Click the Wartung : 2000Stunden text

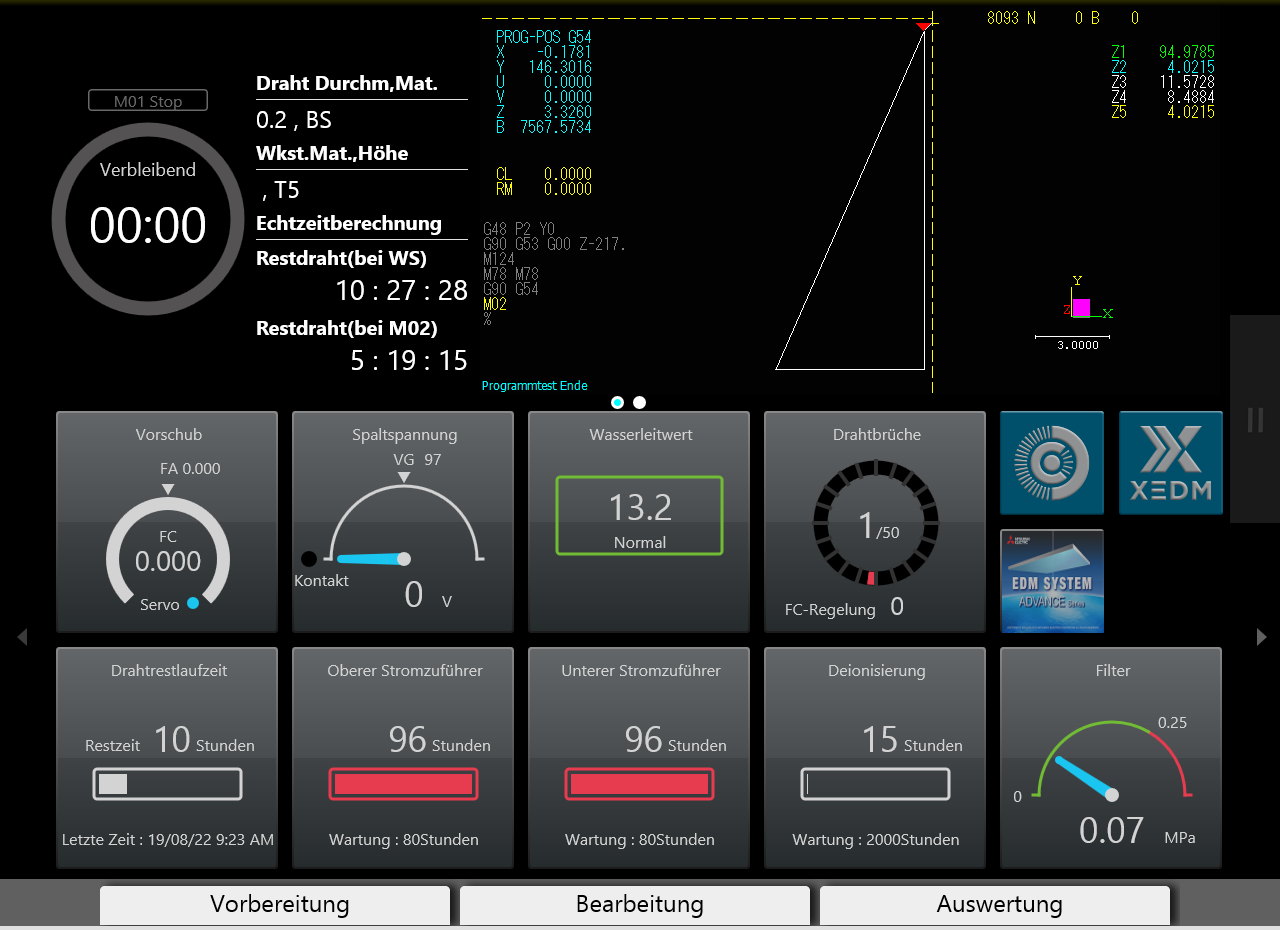876,840
